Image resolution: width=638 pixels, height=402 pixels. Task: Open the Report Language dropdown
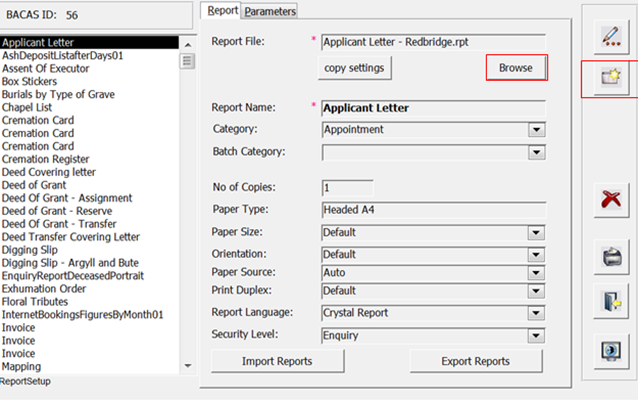click(536, 313)
